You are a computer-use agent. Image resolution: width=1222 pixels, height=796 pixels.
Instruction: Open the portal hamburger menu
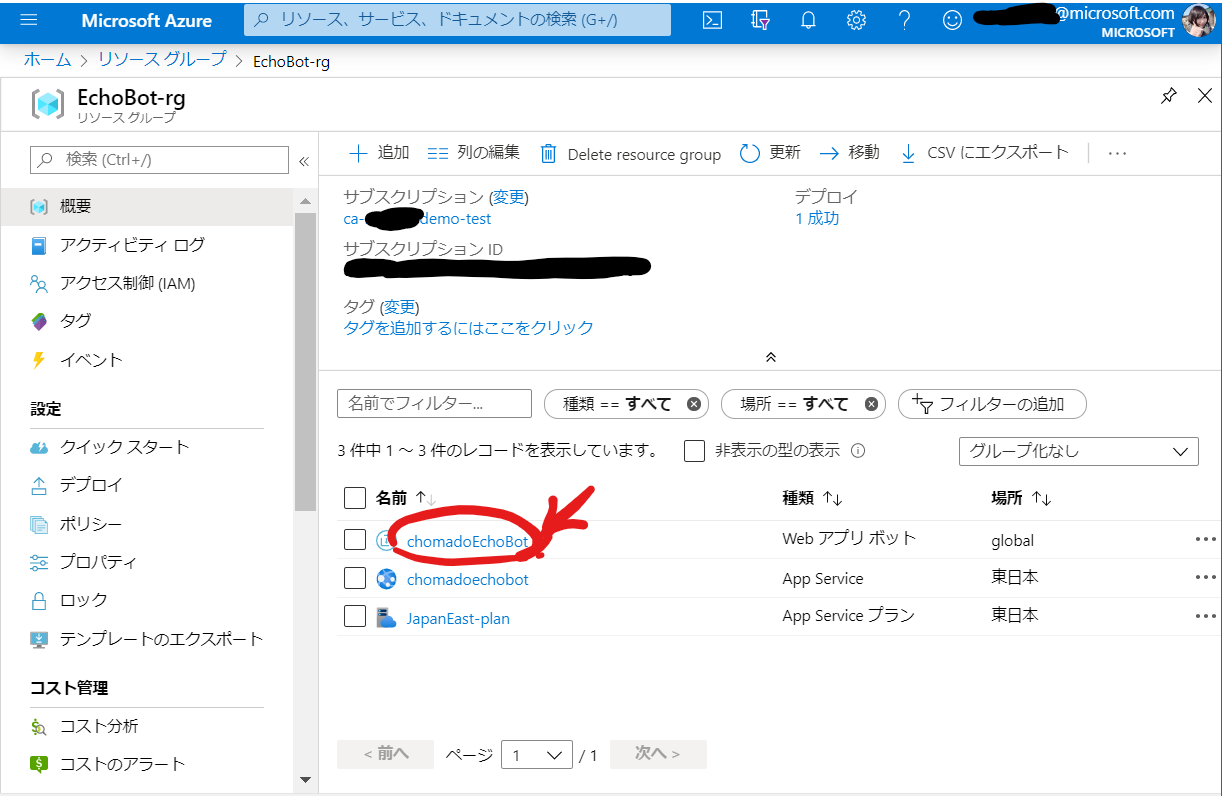28,20
